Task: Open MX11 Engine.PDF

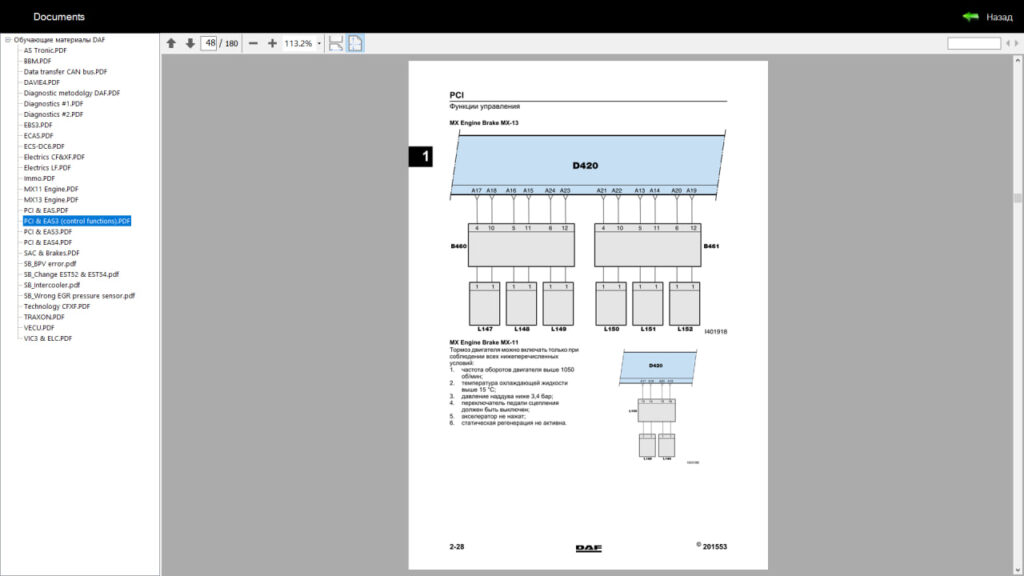Action: (x=51, y=189)
